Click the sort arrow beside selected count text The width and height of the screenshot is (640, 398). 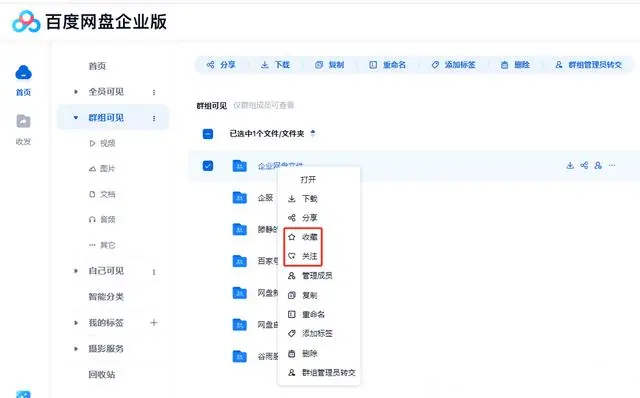(313, 133)
